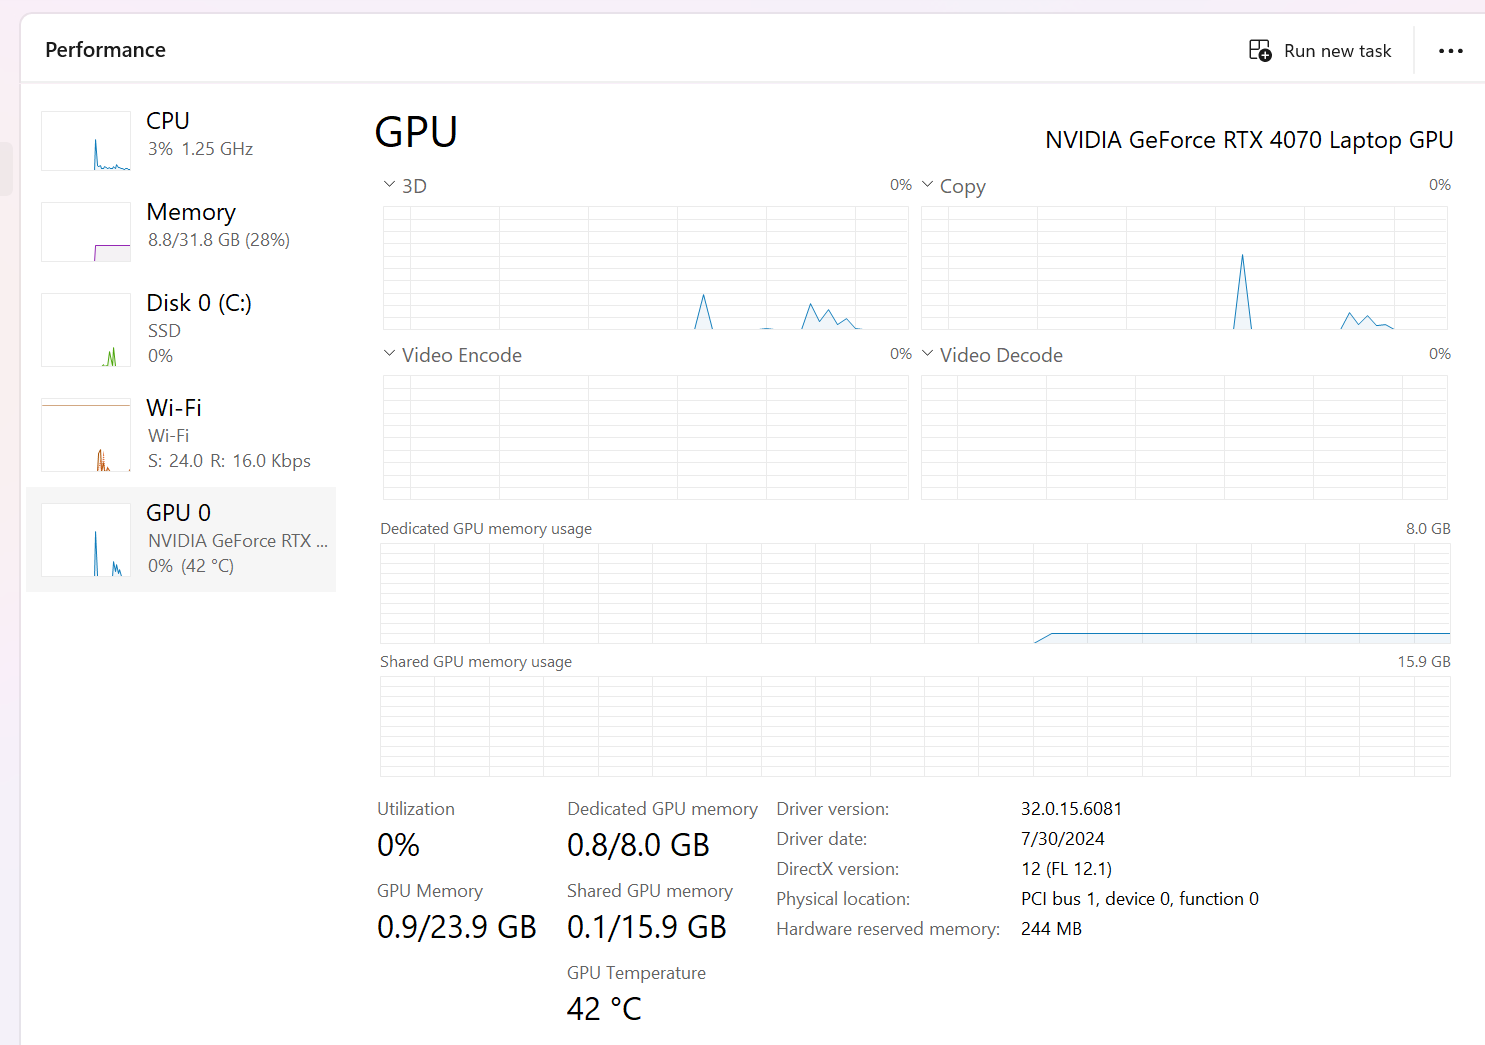The image size is (1485, 1045).
Task: Click the "GPU Temperature" label
Action: coord(636,973)
